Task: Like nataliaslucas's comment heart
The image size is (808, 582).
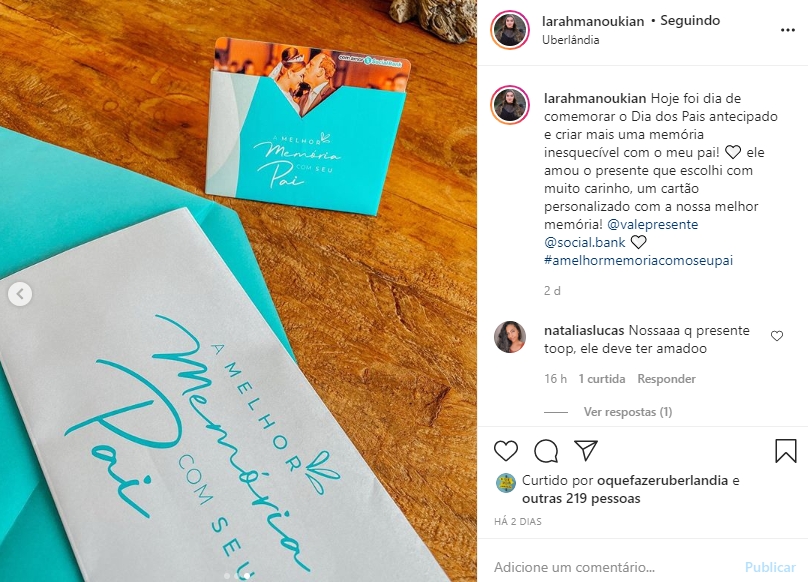Action: point(777,336)
